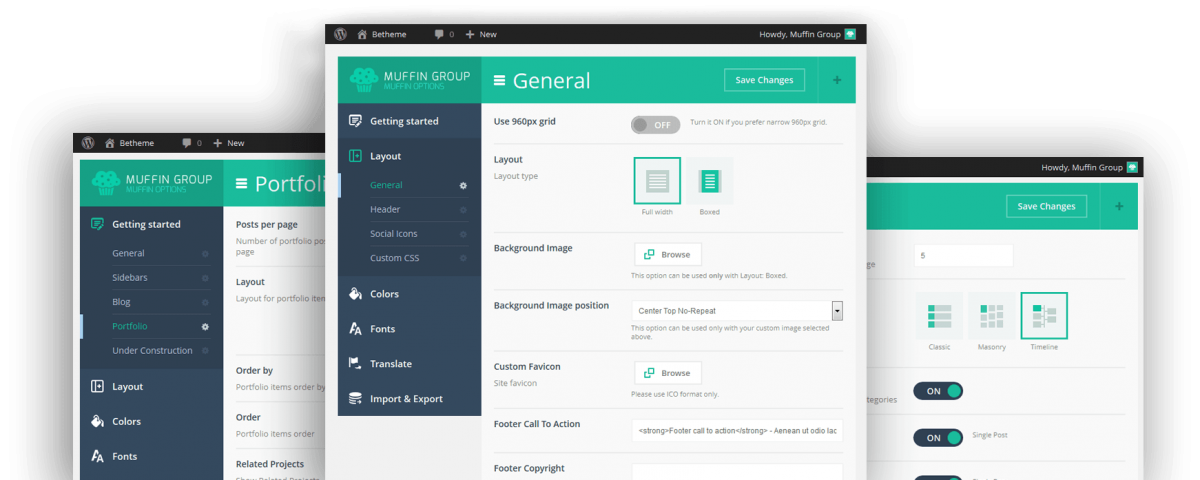Open the Background Image position dropdown
Screen dimensions: 1200x480
pyautogui.click(x=737, y=311)
